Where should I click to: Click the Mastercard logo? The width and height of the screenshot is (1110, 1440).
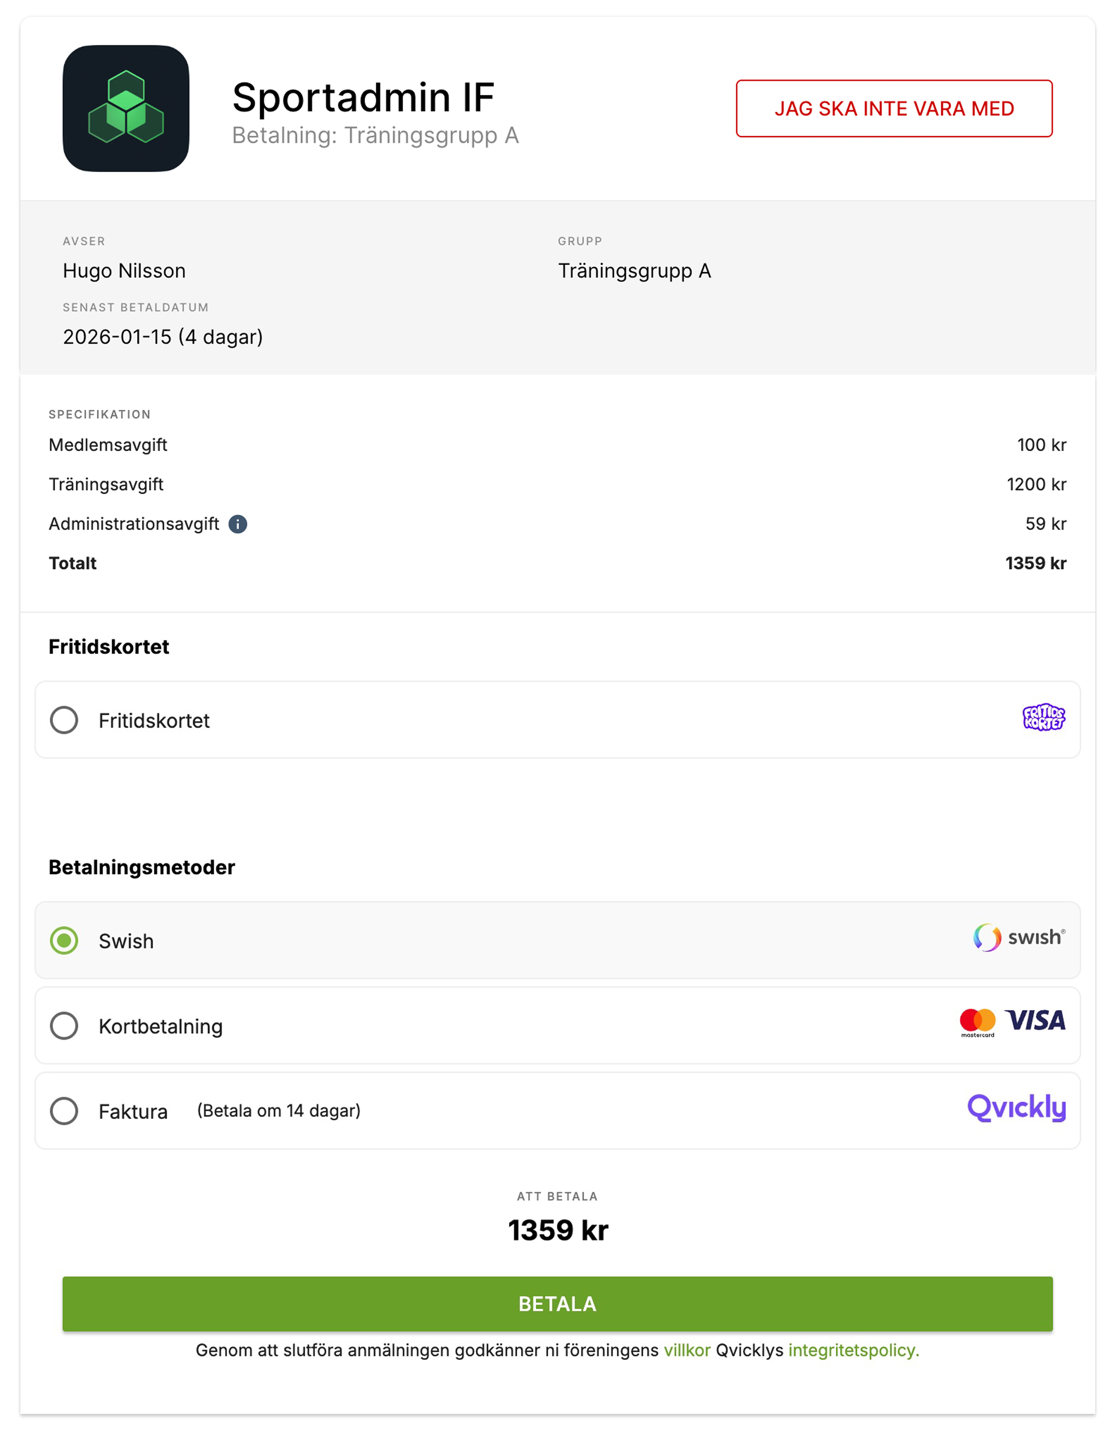point(977,1022)
